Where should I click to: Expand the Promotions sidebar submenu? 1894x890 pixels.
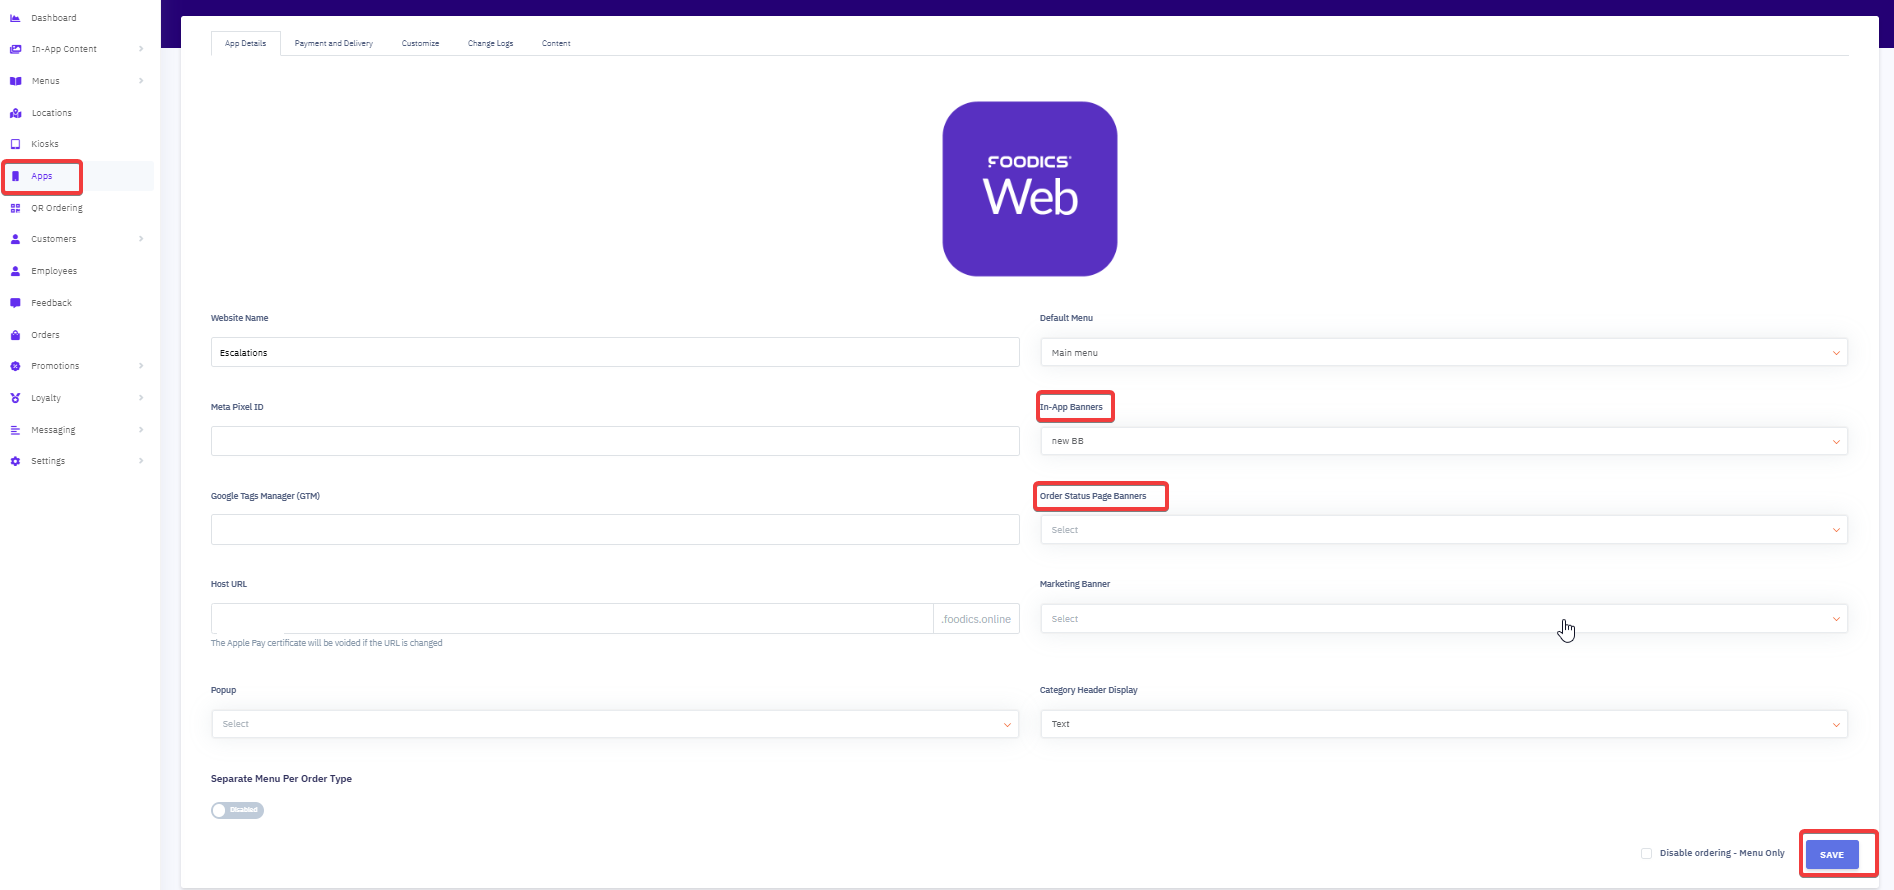point(141,366)
